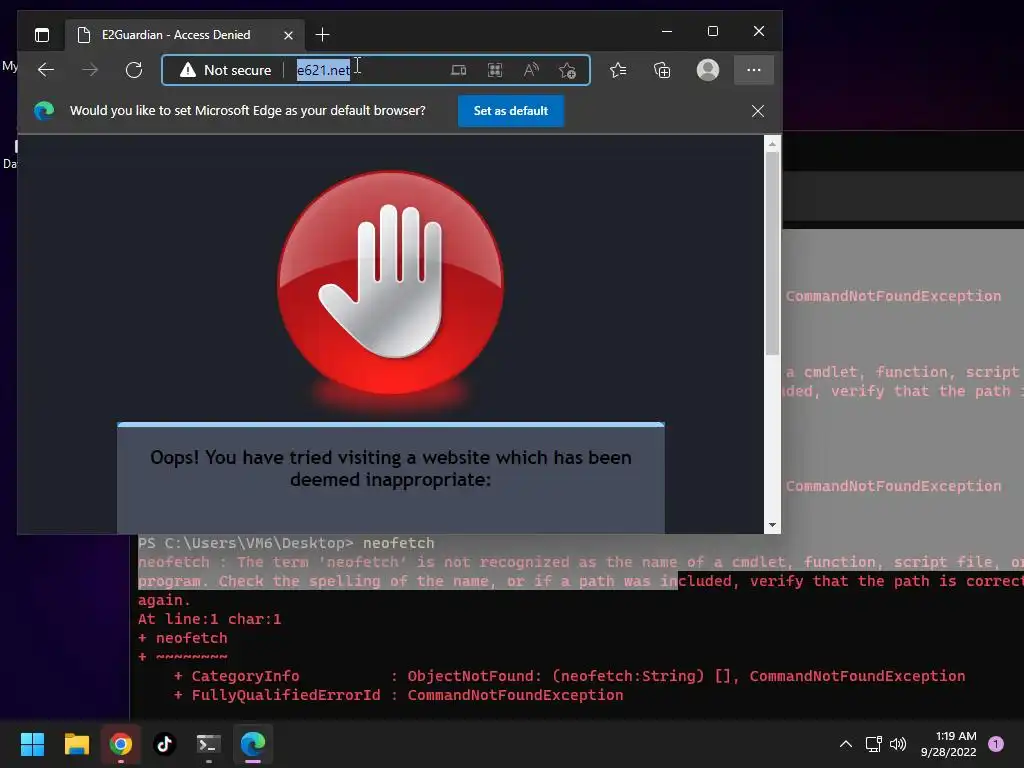Image resolution: width=1024 pixels, height=768 pixels.
Task: Open the Edge profile avatar
Action: [x=708, y=70]
